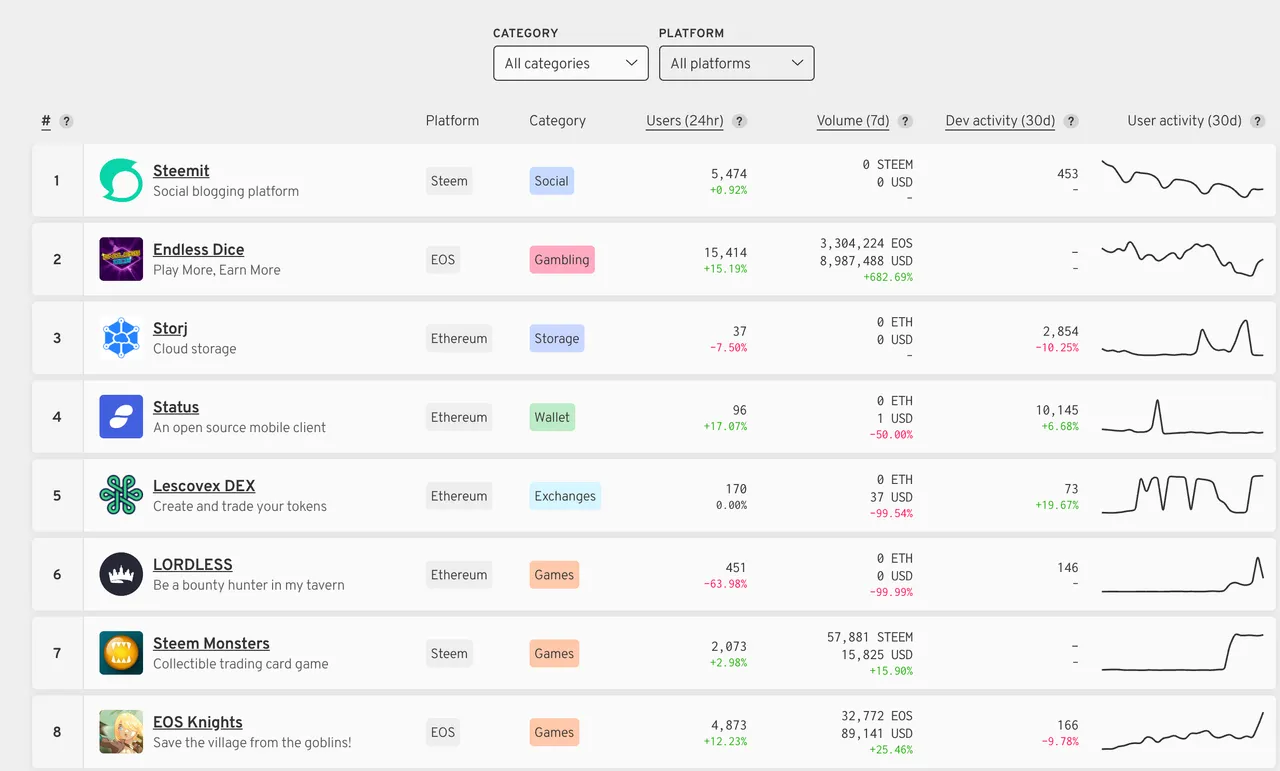The height and width of the screenshot is (771, 1280).
Task: Click help icon beside Volume (7d)
Action: click(x=905, y=121)
